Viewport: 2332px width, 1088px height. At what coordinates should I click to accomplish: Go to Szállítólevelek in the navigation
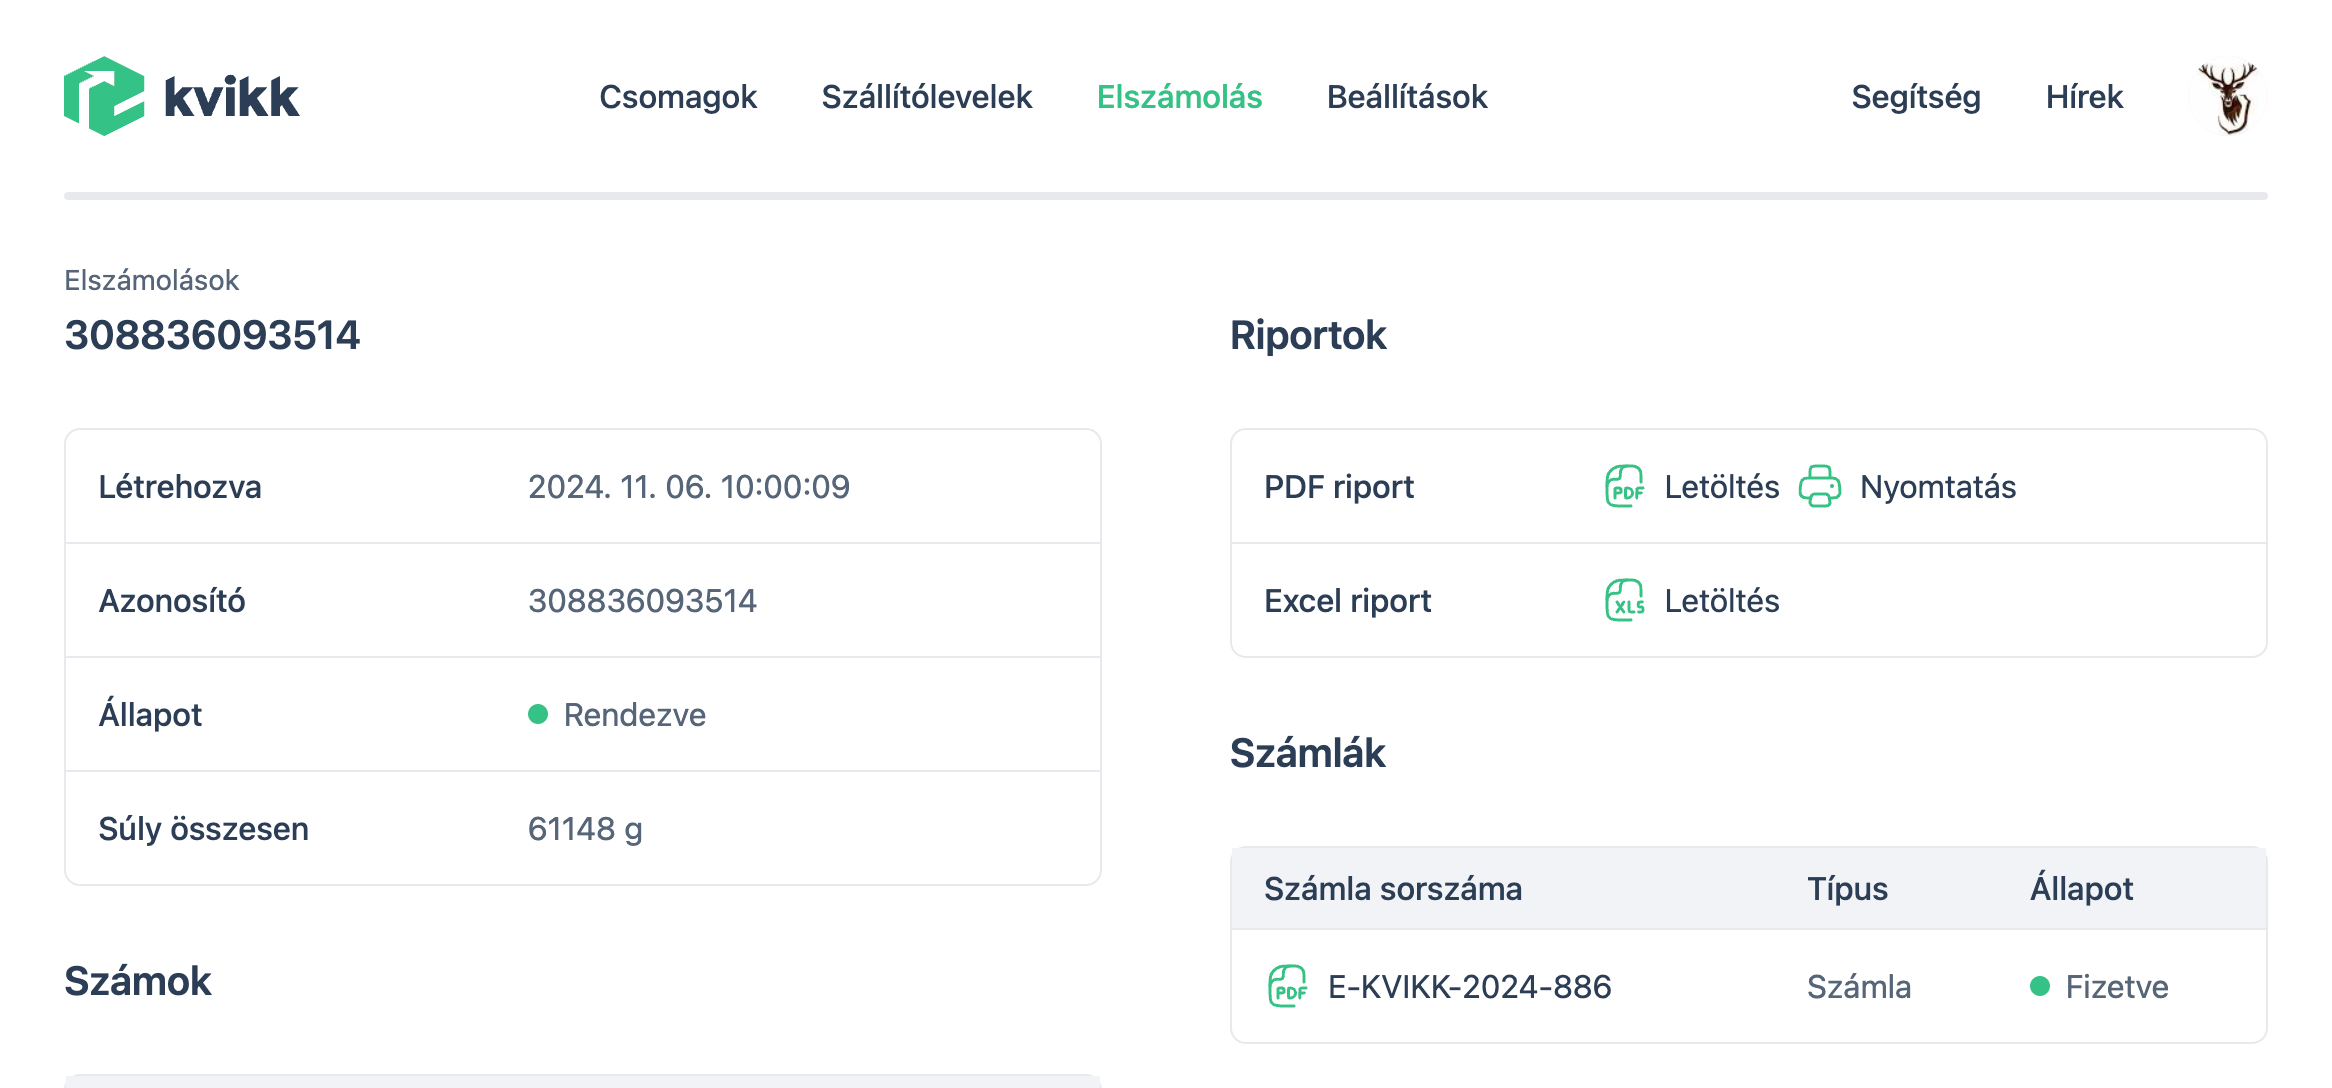(x=926, y=97)
